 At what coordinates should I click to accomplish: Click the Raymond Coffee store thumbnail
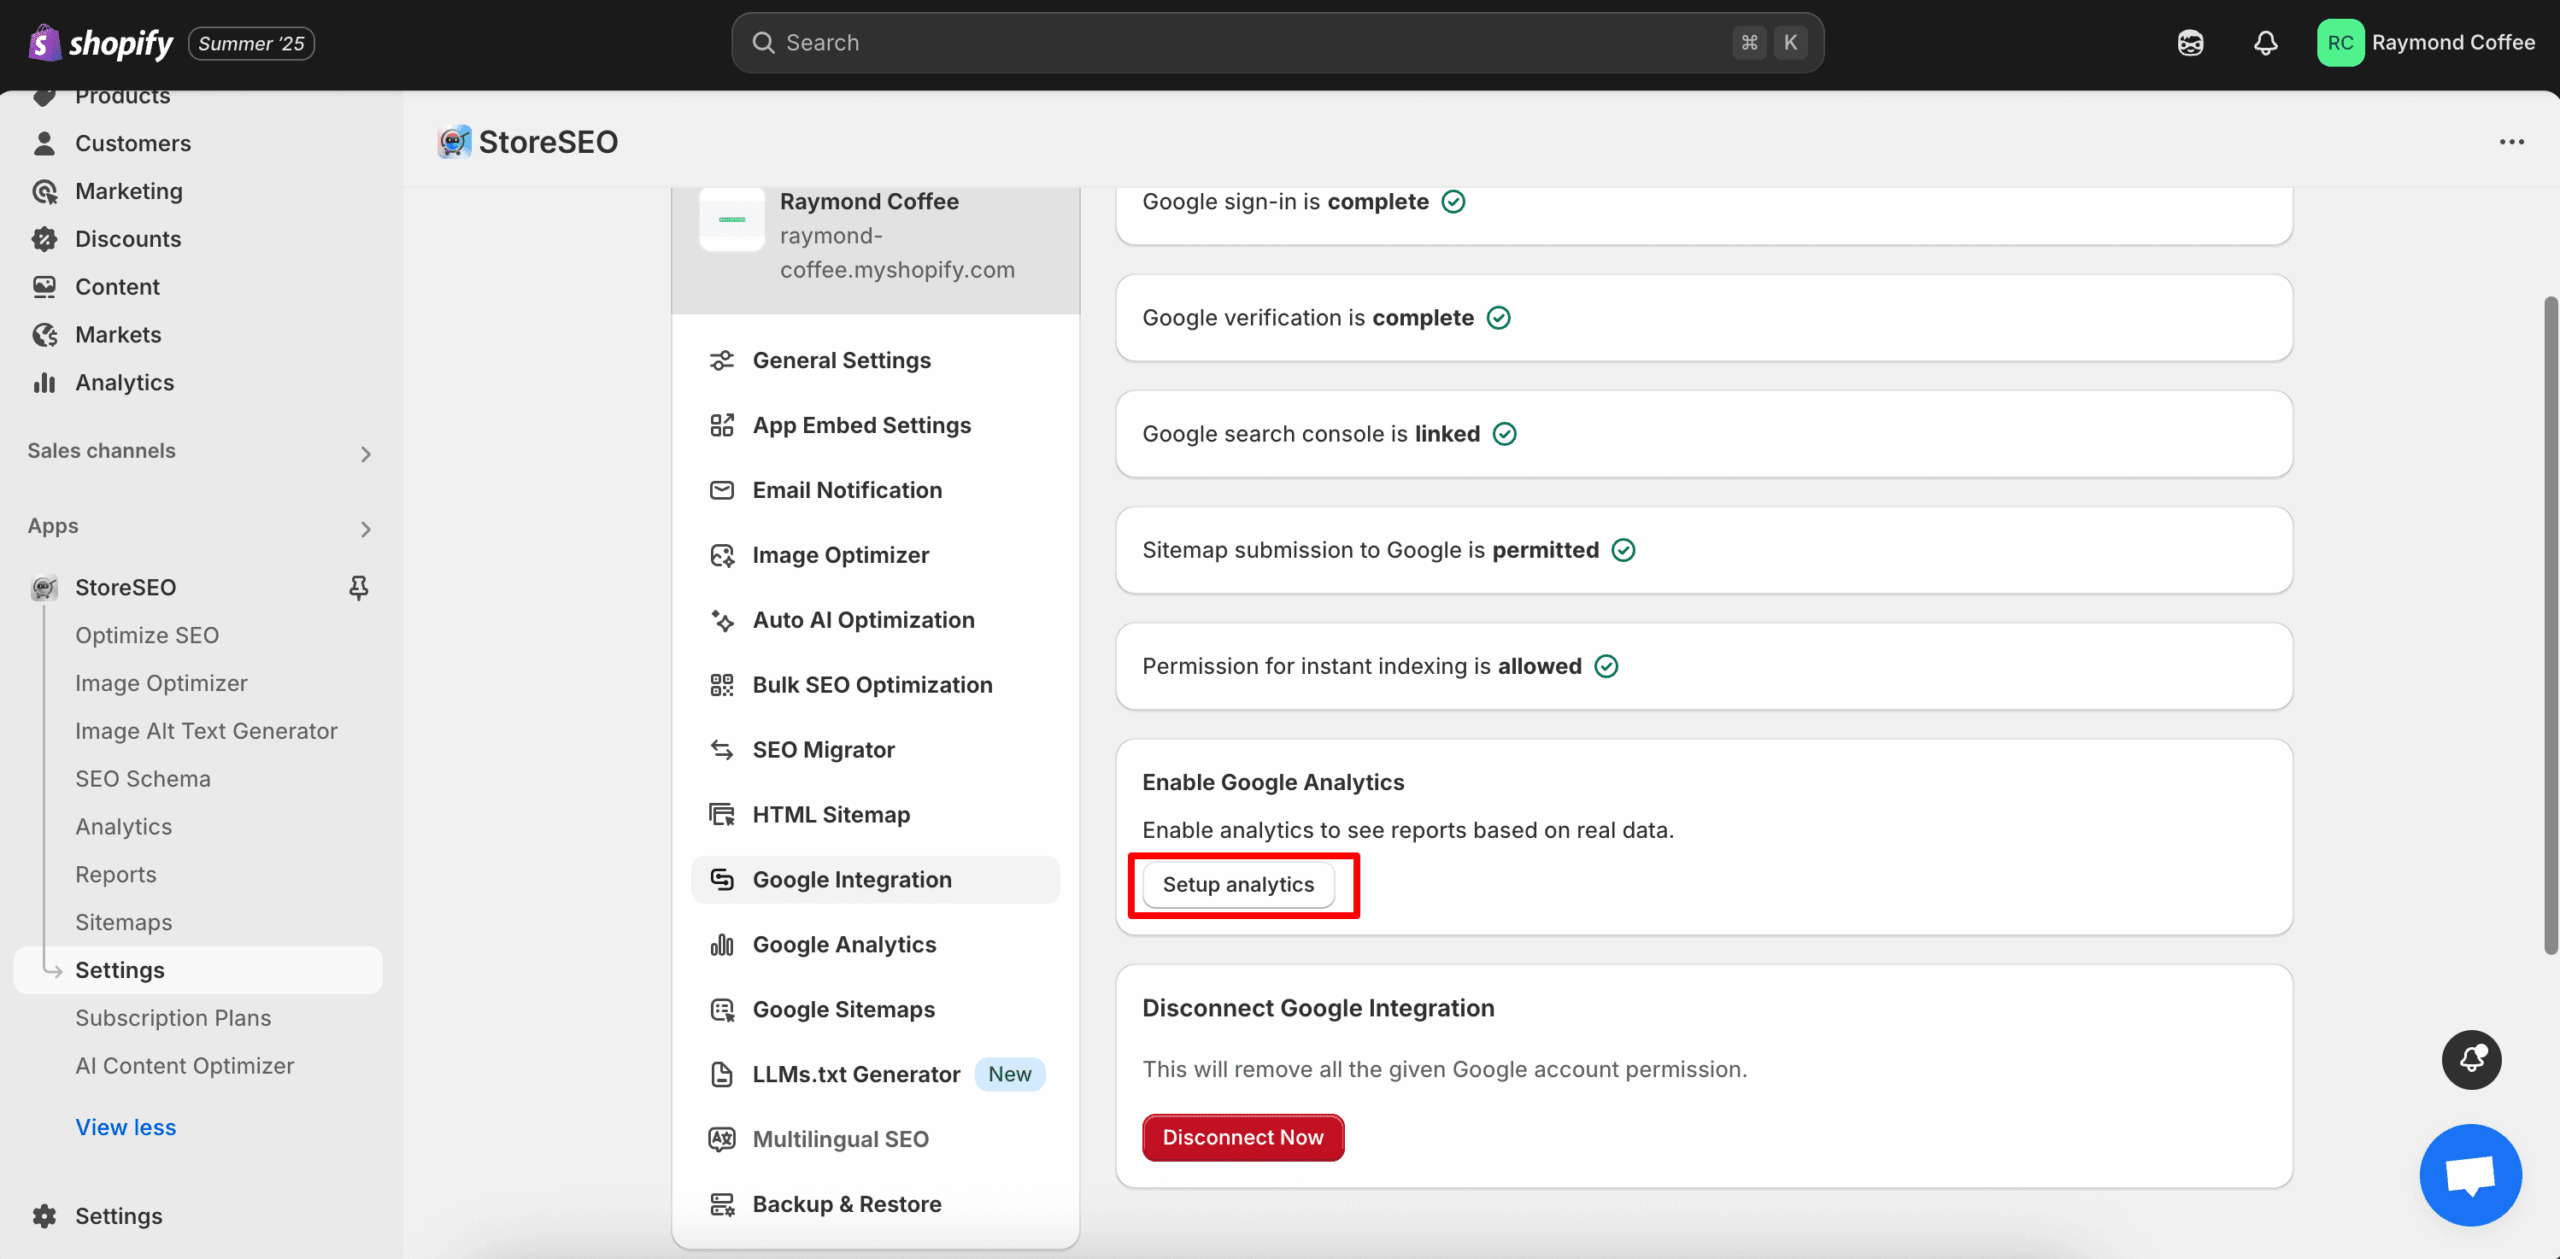(732, 219)
